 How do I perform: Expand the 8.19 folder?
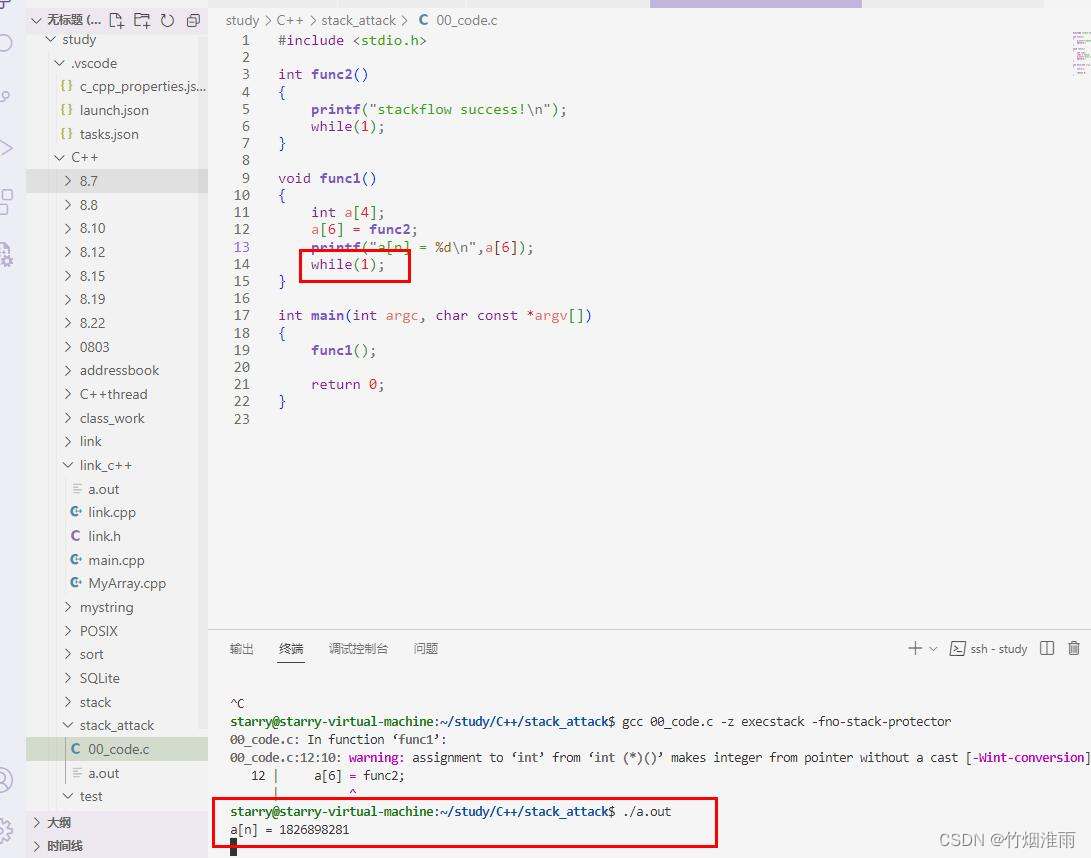pyautogui.click(x=117, y=299)
